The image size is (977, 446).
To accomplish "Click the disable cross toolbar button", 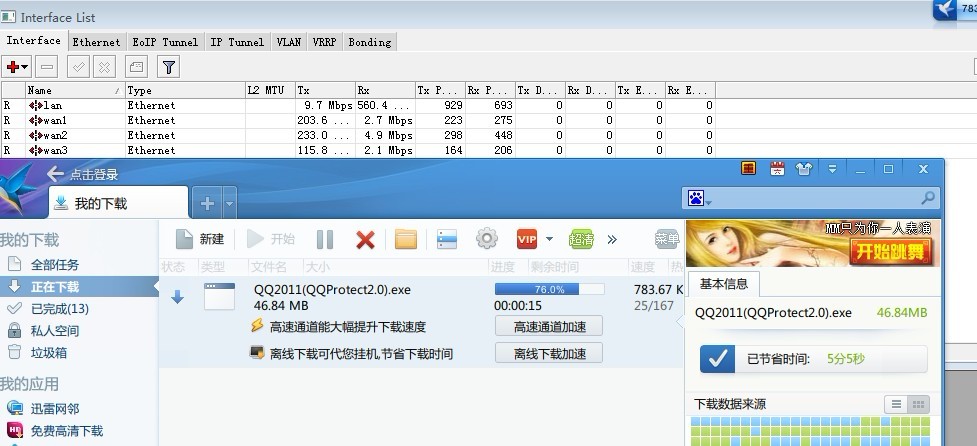I will click(105, 67).
